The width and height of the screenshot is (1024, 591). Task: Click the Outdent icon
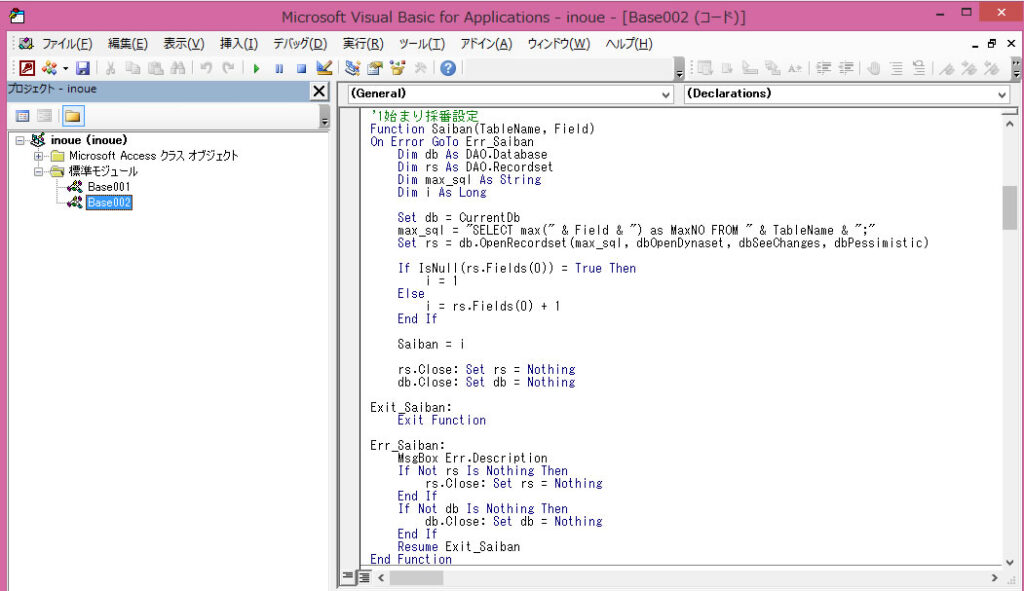[x=846, y=68]
